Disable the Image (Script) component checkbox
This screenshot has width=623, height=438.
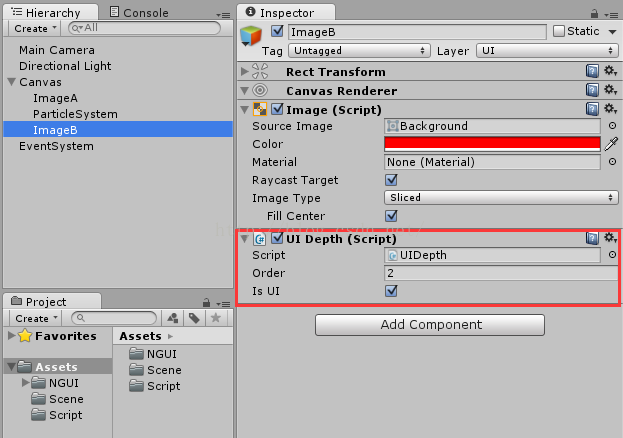coord(277,109)
